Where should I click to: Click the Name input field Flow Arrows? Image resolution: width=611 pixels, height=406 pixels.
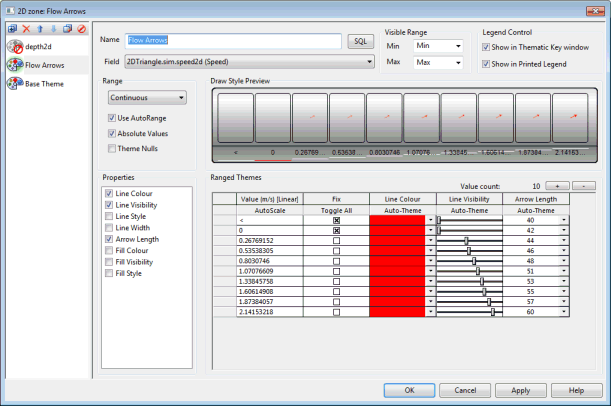click(x=233, y=41)
